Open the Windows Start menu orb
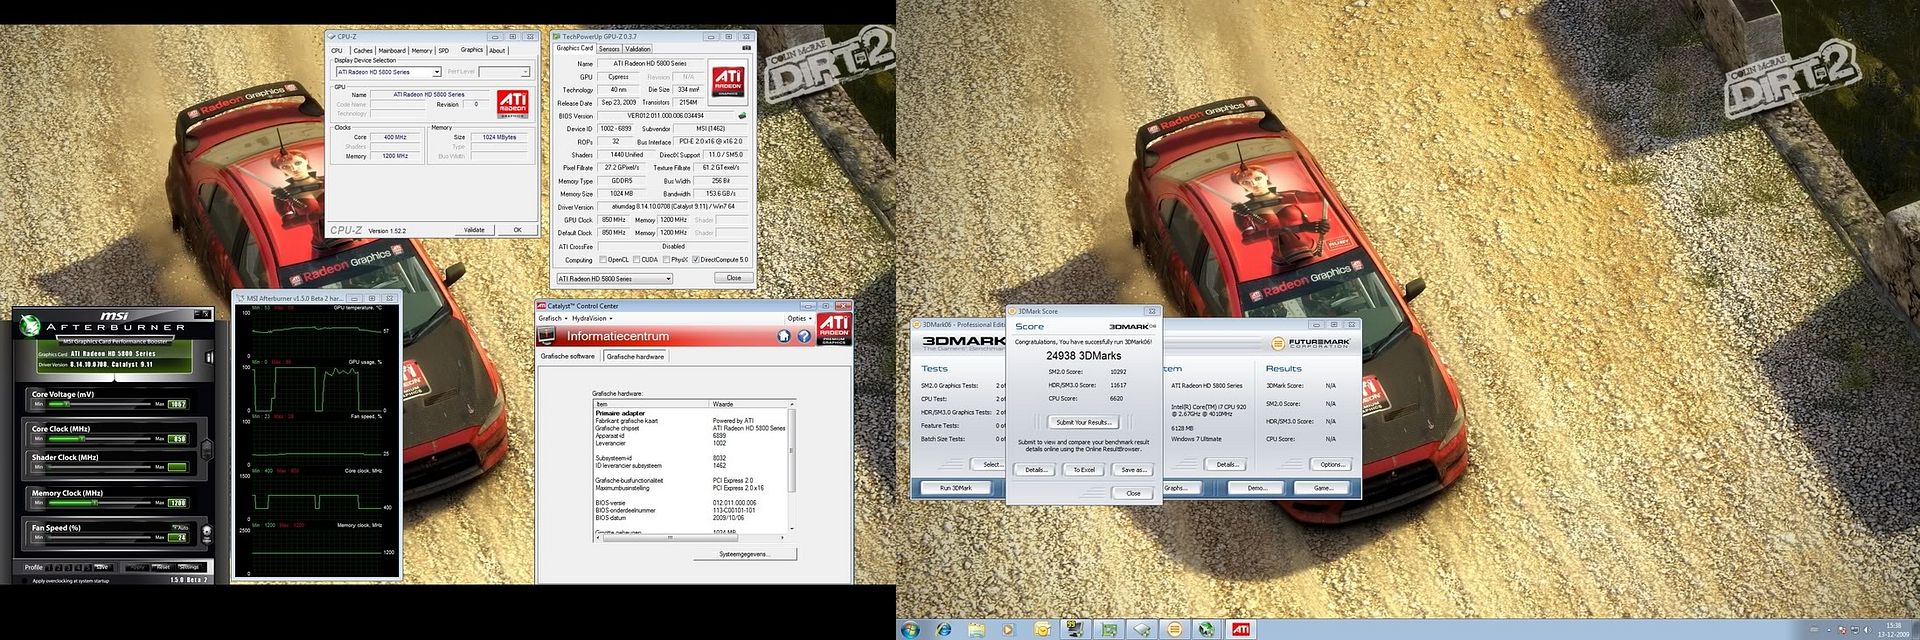The width and height of the screenshot is (1920, 640). (x=910, y=630)
